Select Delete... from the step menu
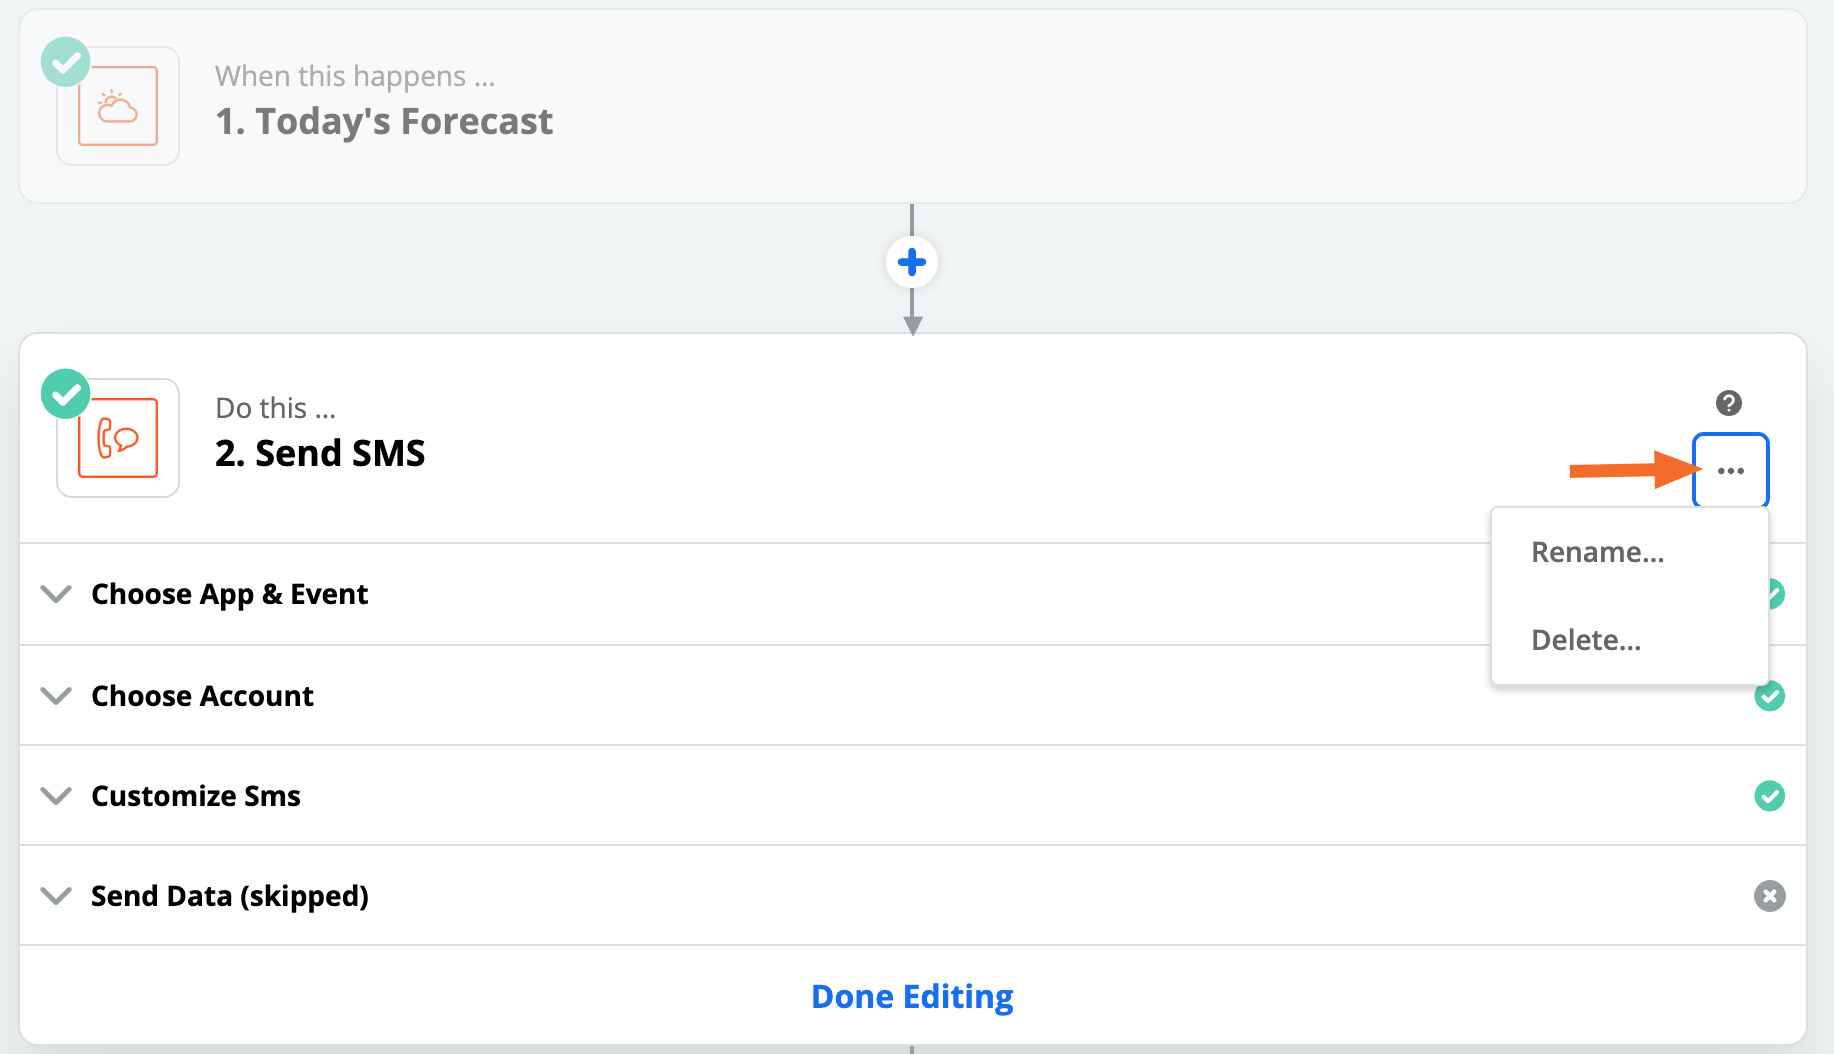The width and height of the screenshot is (1834, 1054). pos(1586,640)
